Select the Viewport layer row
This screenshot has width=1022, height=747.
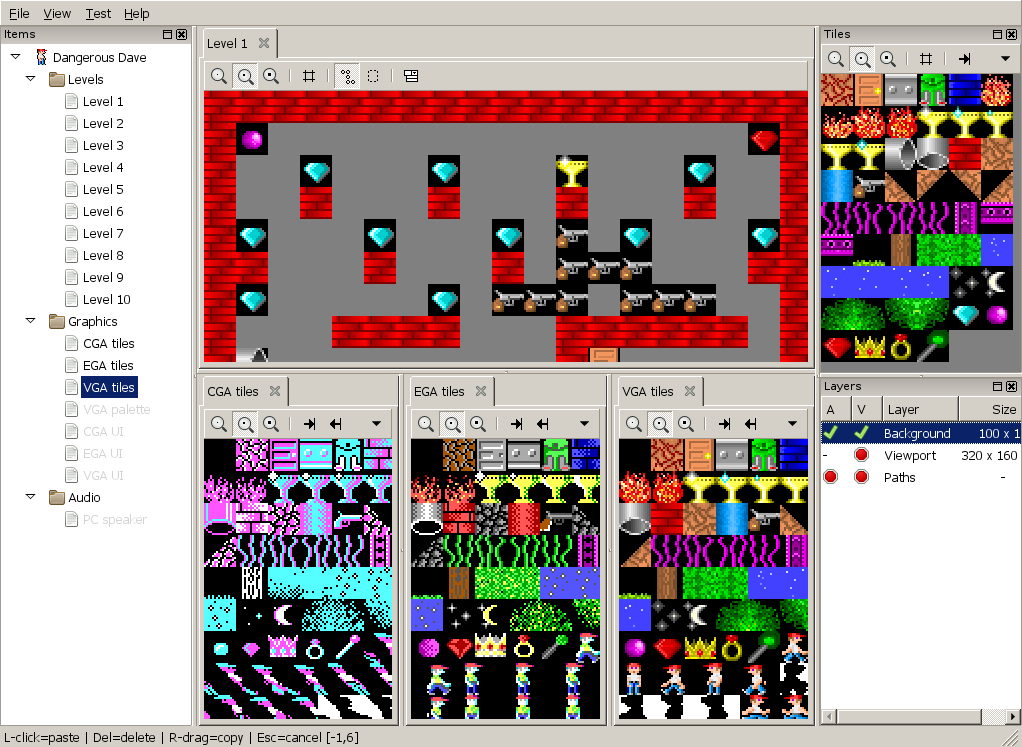click(920, 455)
